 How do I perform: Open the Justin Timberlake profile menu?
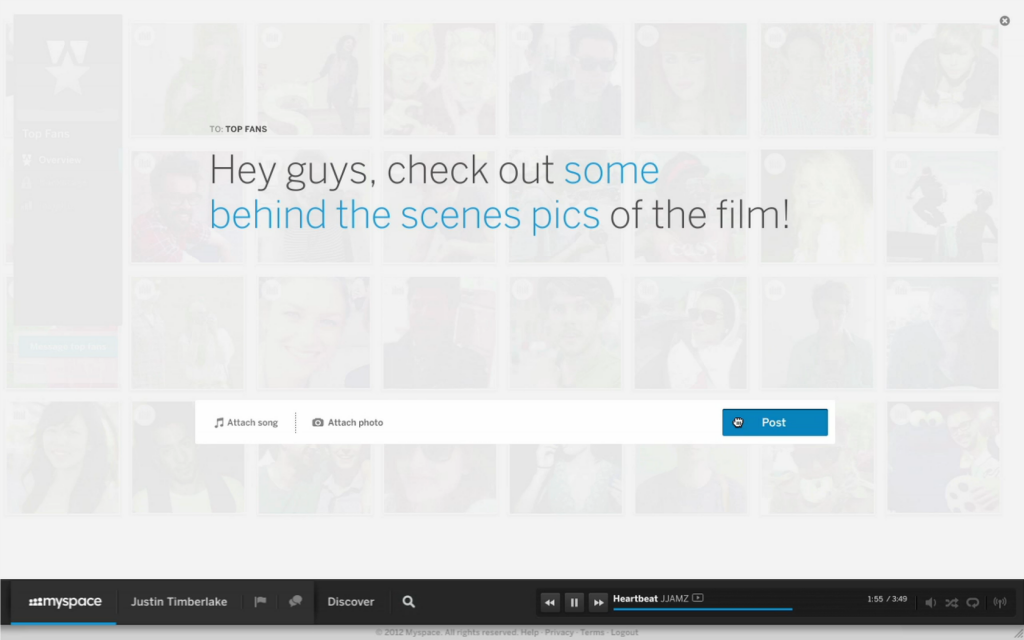coord(179,601)
